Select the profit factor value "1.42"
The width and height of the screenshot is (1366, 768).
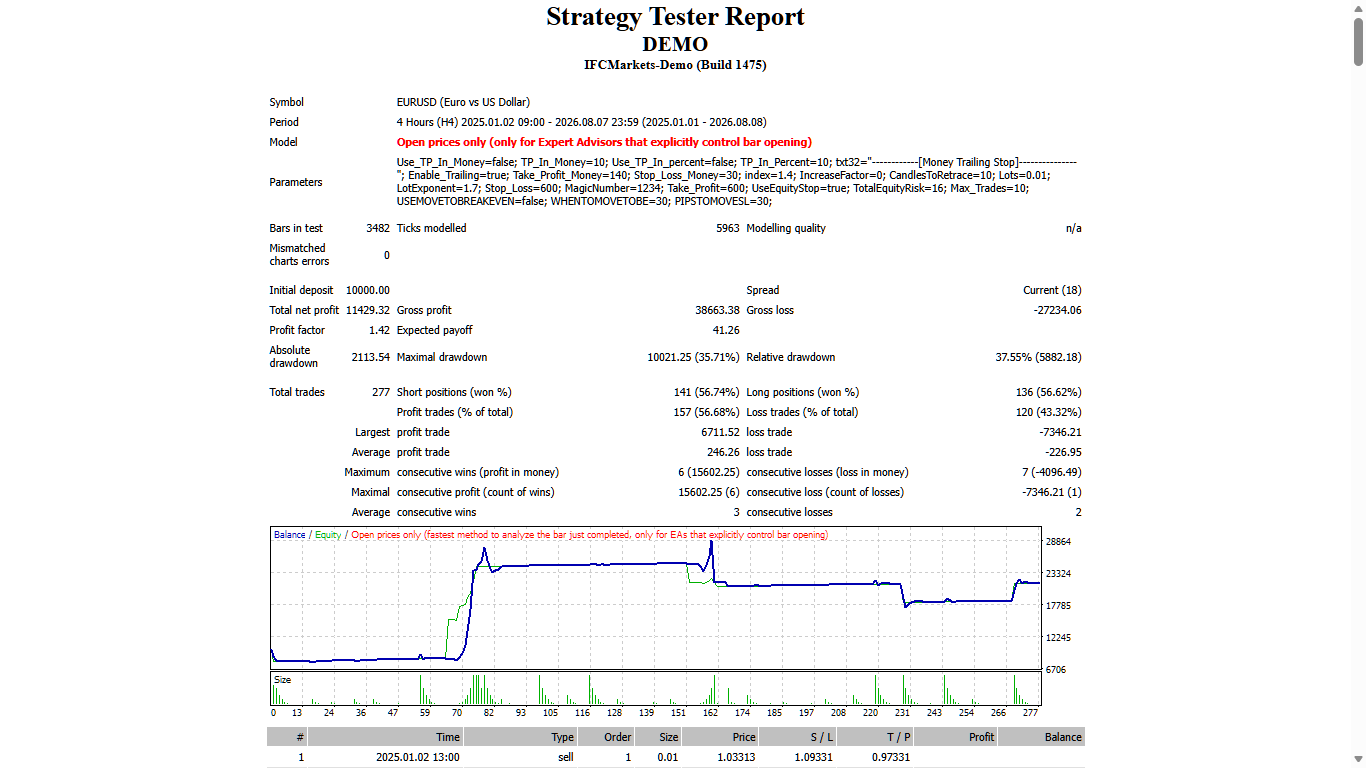point(380,330)
